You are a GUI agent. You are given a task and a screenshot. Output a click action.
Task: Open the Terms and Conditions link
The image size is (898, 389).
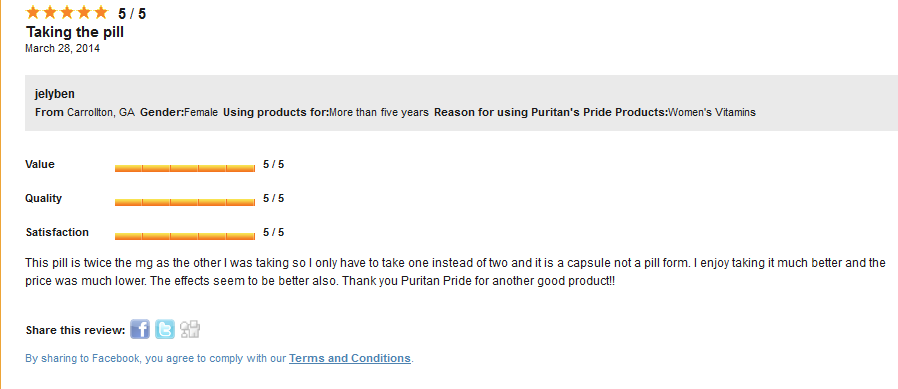point(350,359)
